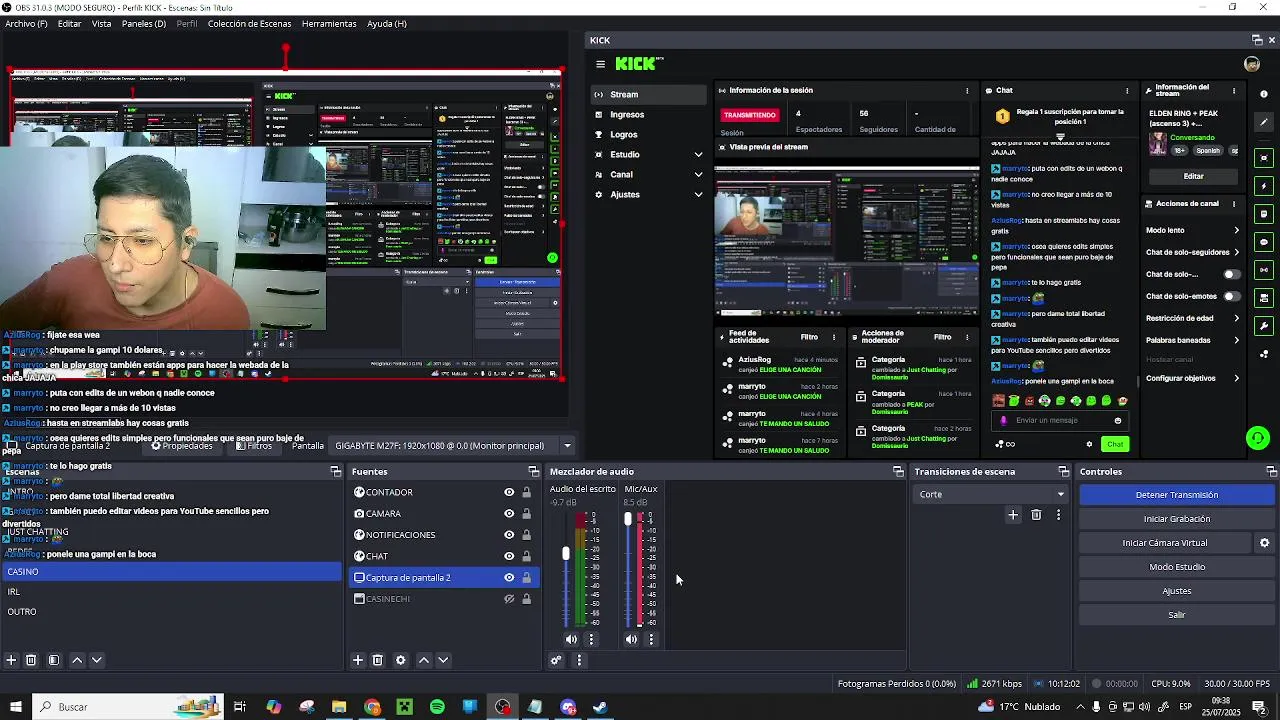Open advanced audio properties gears icon
This screenshot has width=1280, height=720.
556,660
